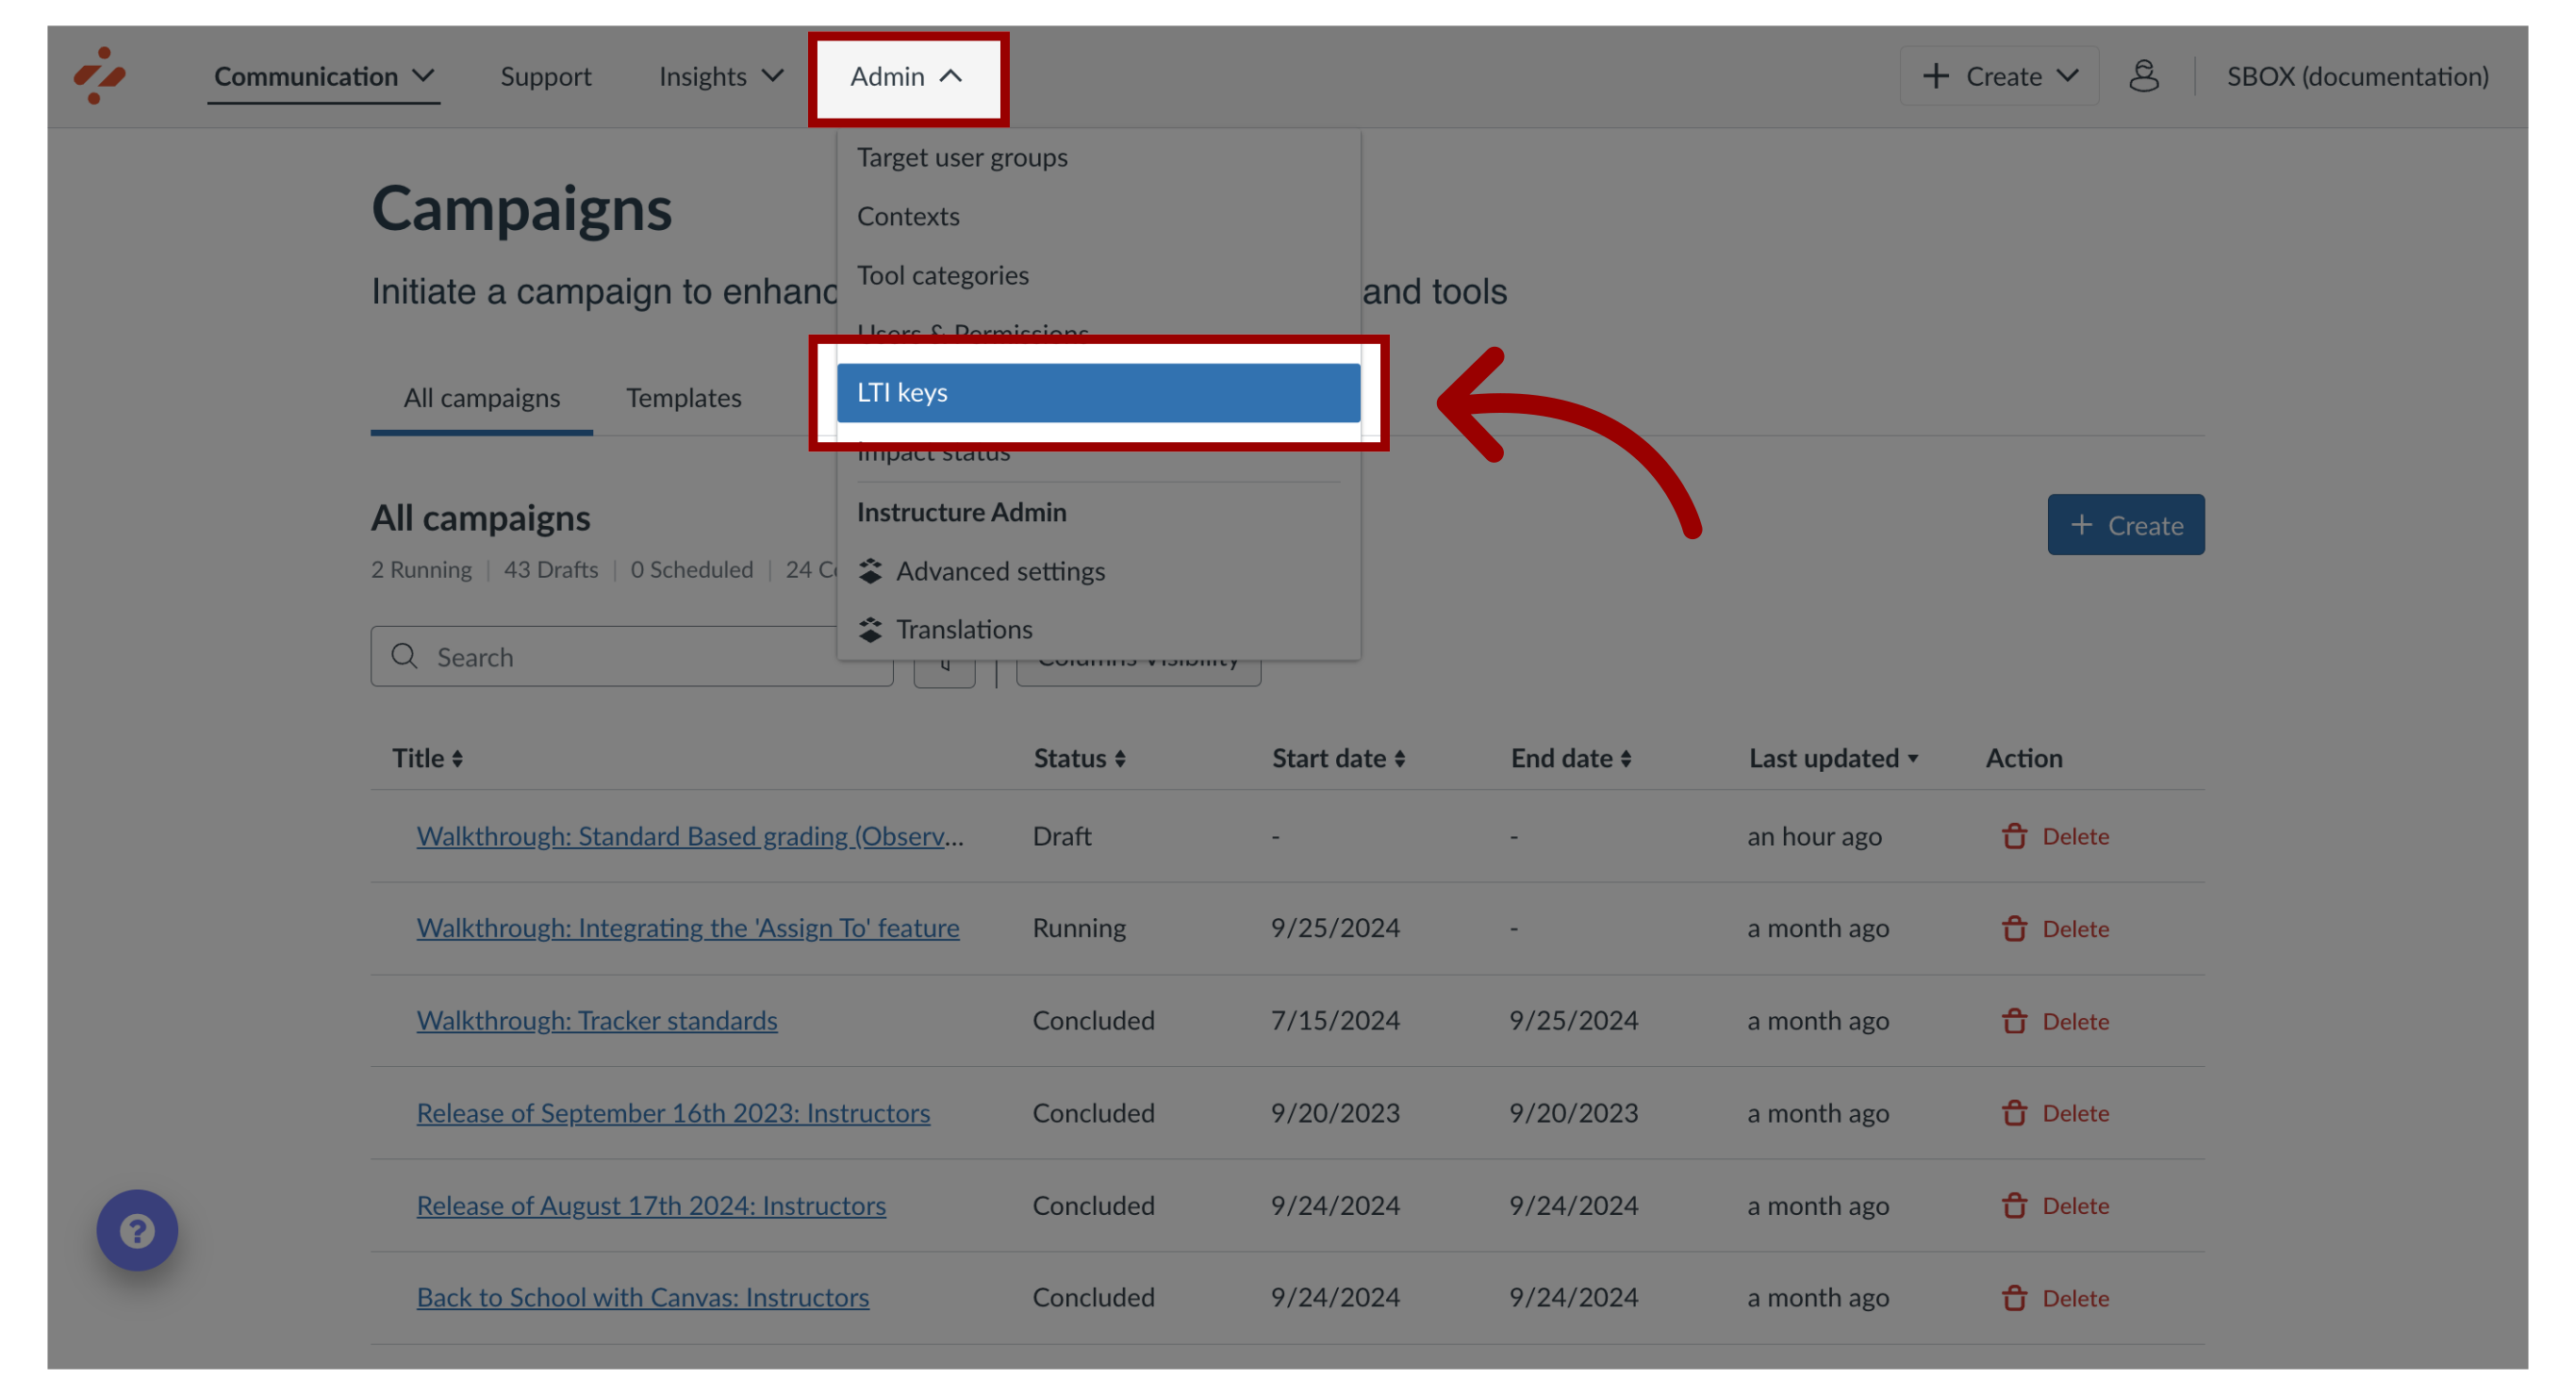The image size is (2576, 1395).
Task: Click SBOX (documentation) account label
Action: [2357, 76]
